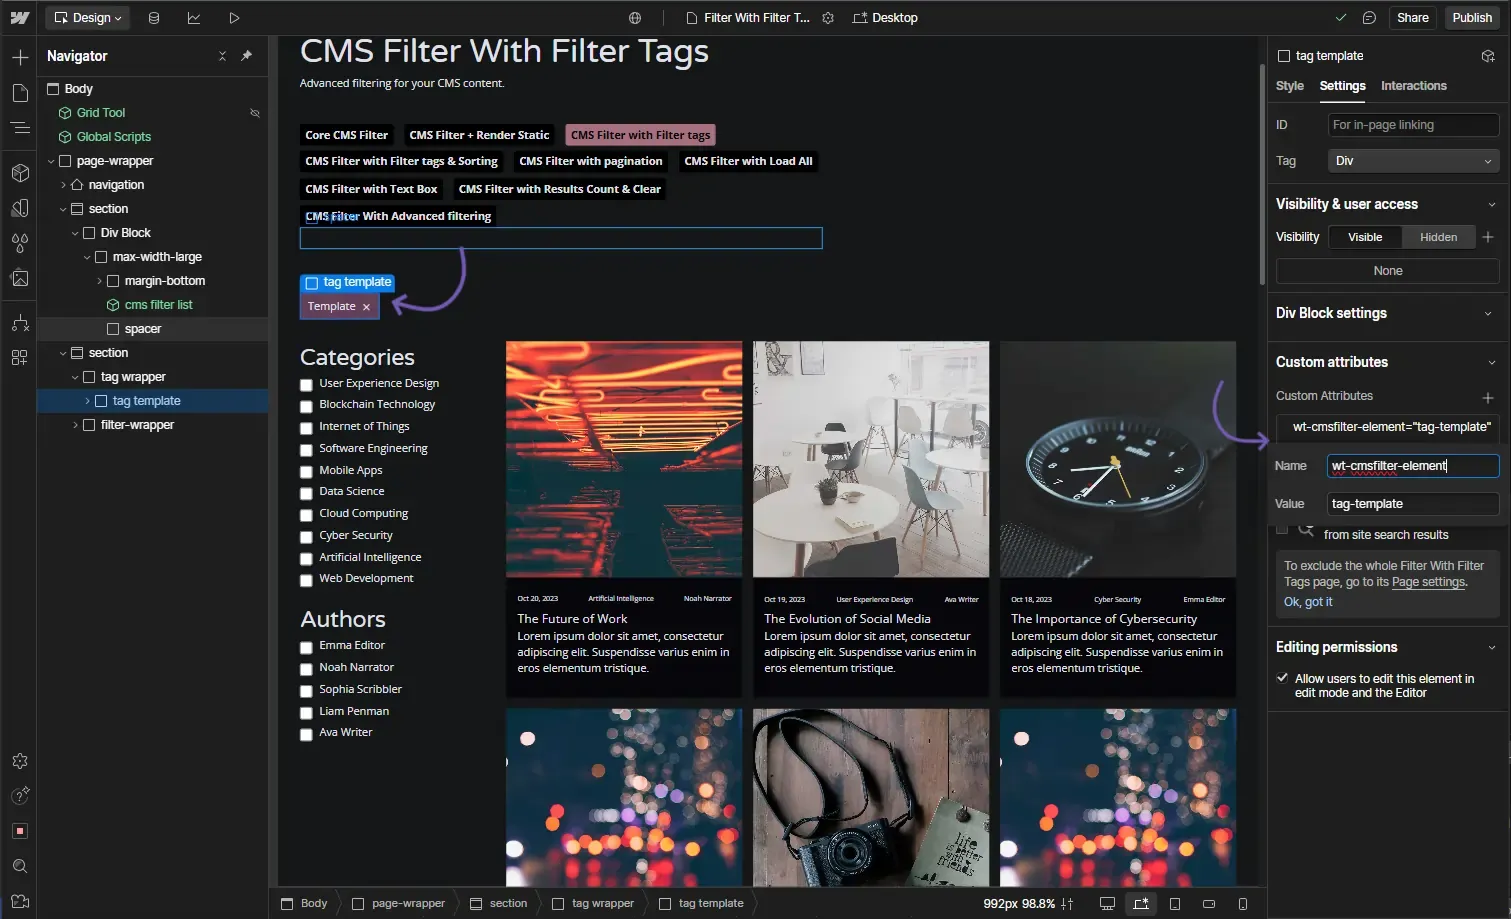Screen dimensions: 1511x919
Task: Open the Assets image icon
Action: click(x=20, y=278)
